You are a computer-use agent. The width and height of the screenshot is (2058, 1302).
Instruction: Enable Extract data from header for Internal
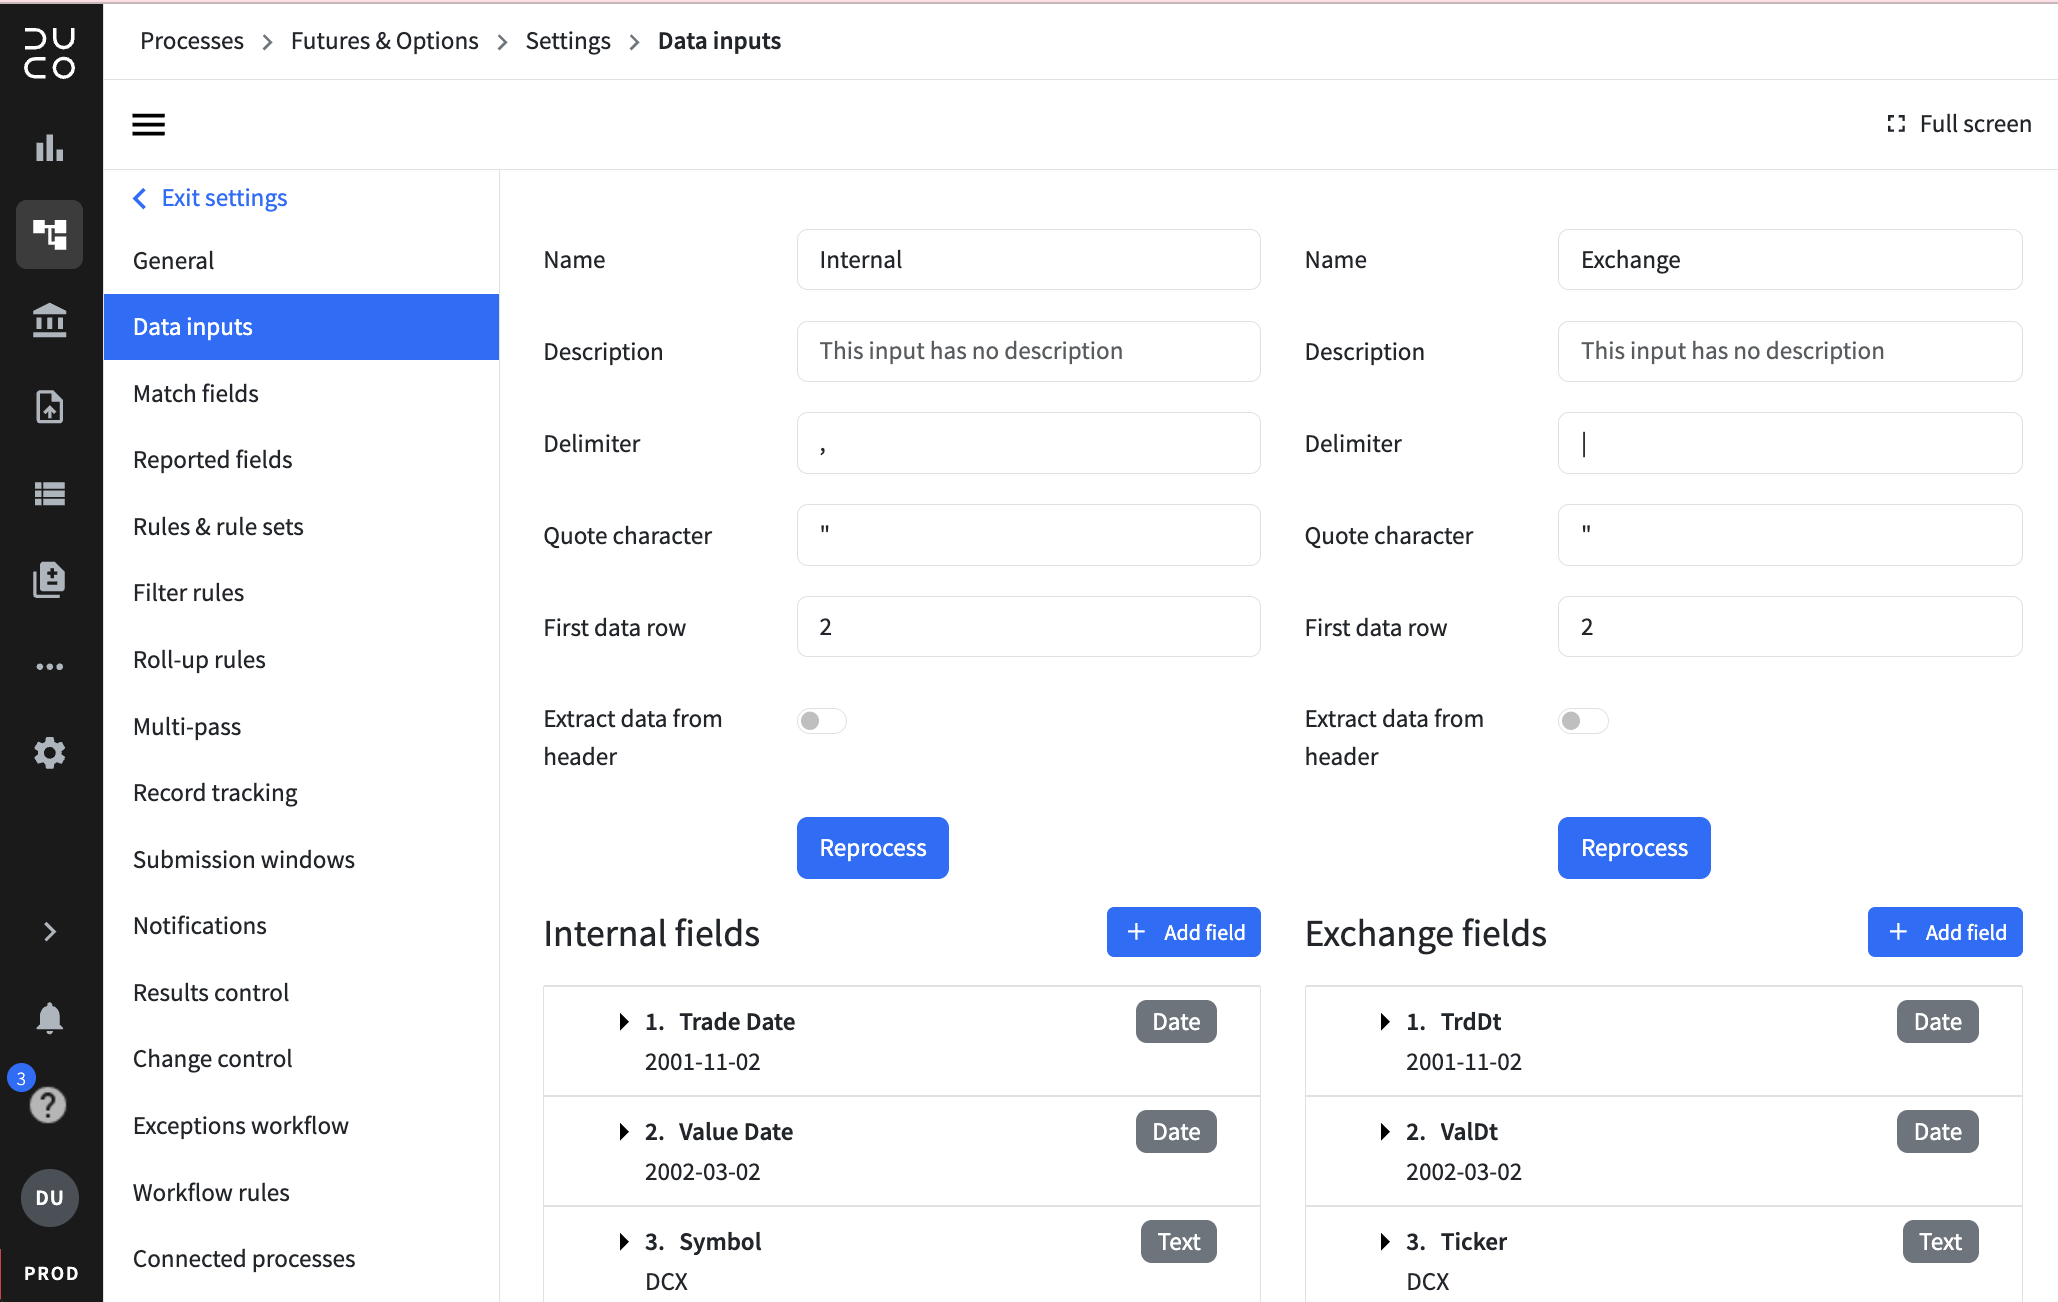[x=822, y=721]
